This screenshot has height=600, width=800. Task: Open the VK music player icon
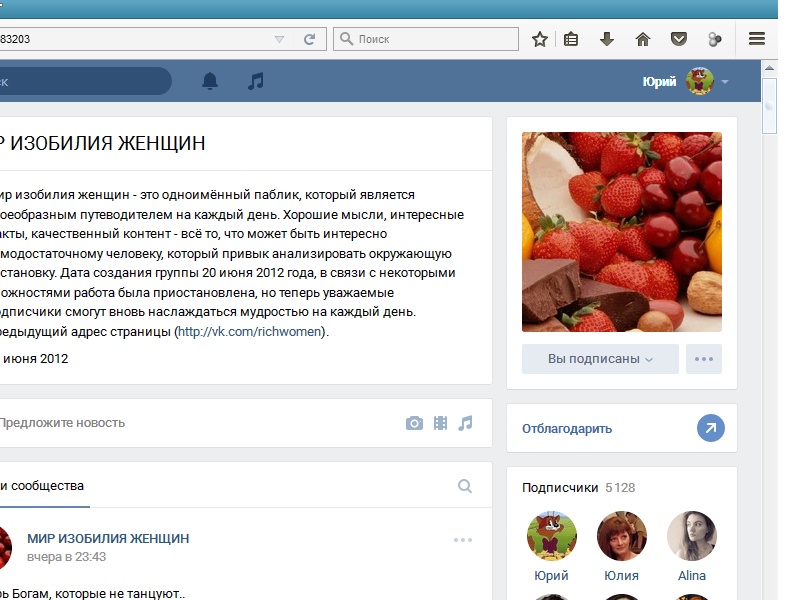256,81
